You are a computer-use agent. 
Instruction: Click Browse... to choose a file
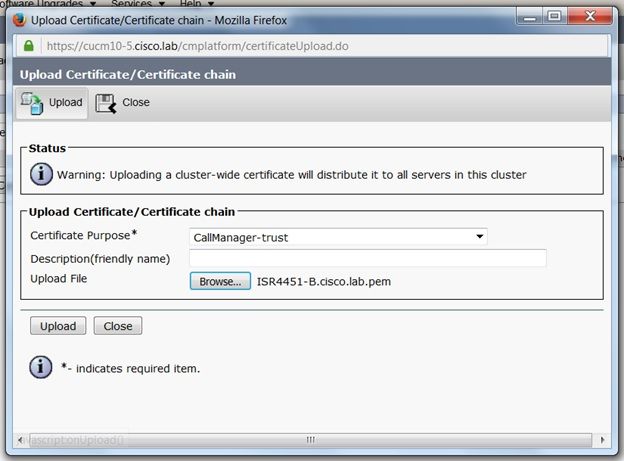(x=220, y=281)
